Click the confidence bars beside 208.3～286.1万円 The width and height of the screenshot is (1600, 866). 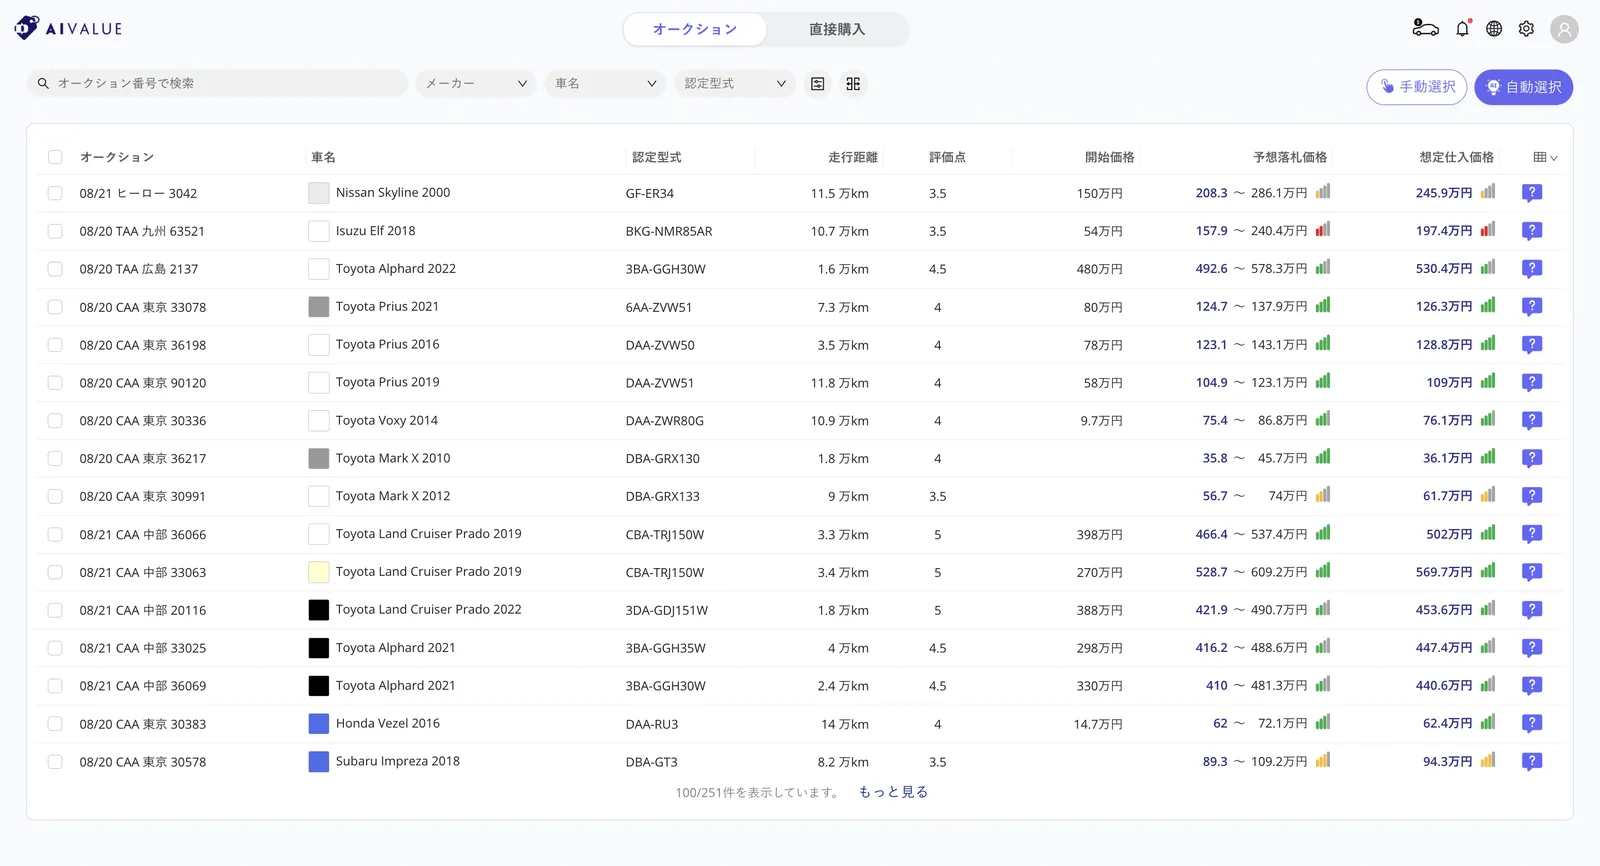1323,191
